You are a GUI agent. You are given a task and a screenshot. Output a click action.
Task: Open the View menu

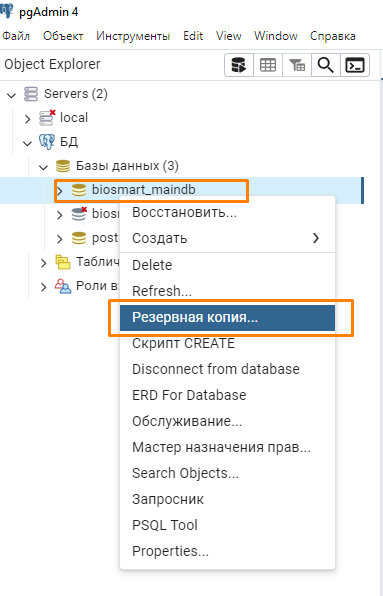point(229,36)
